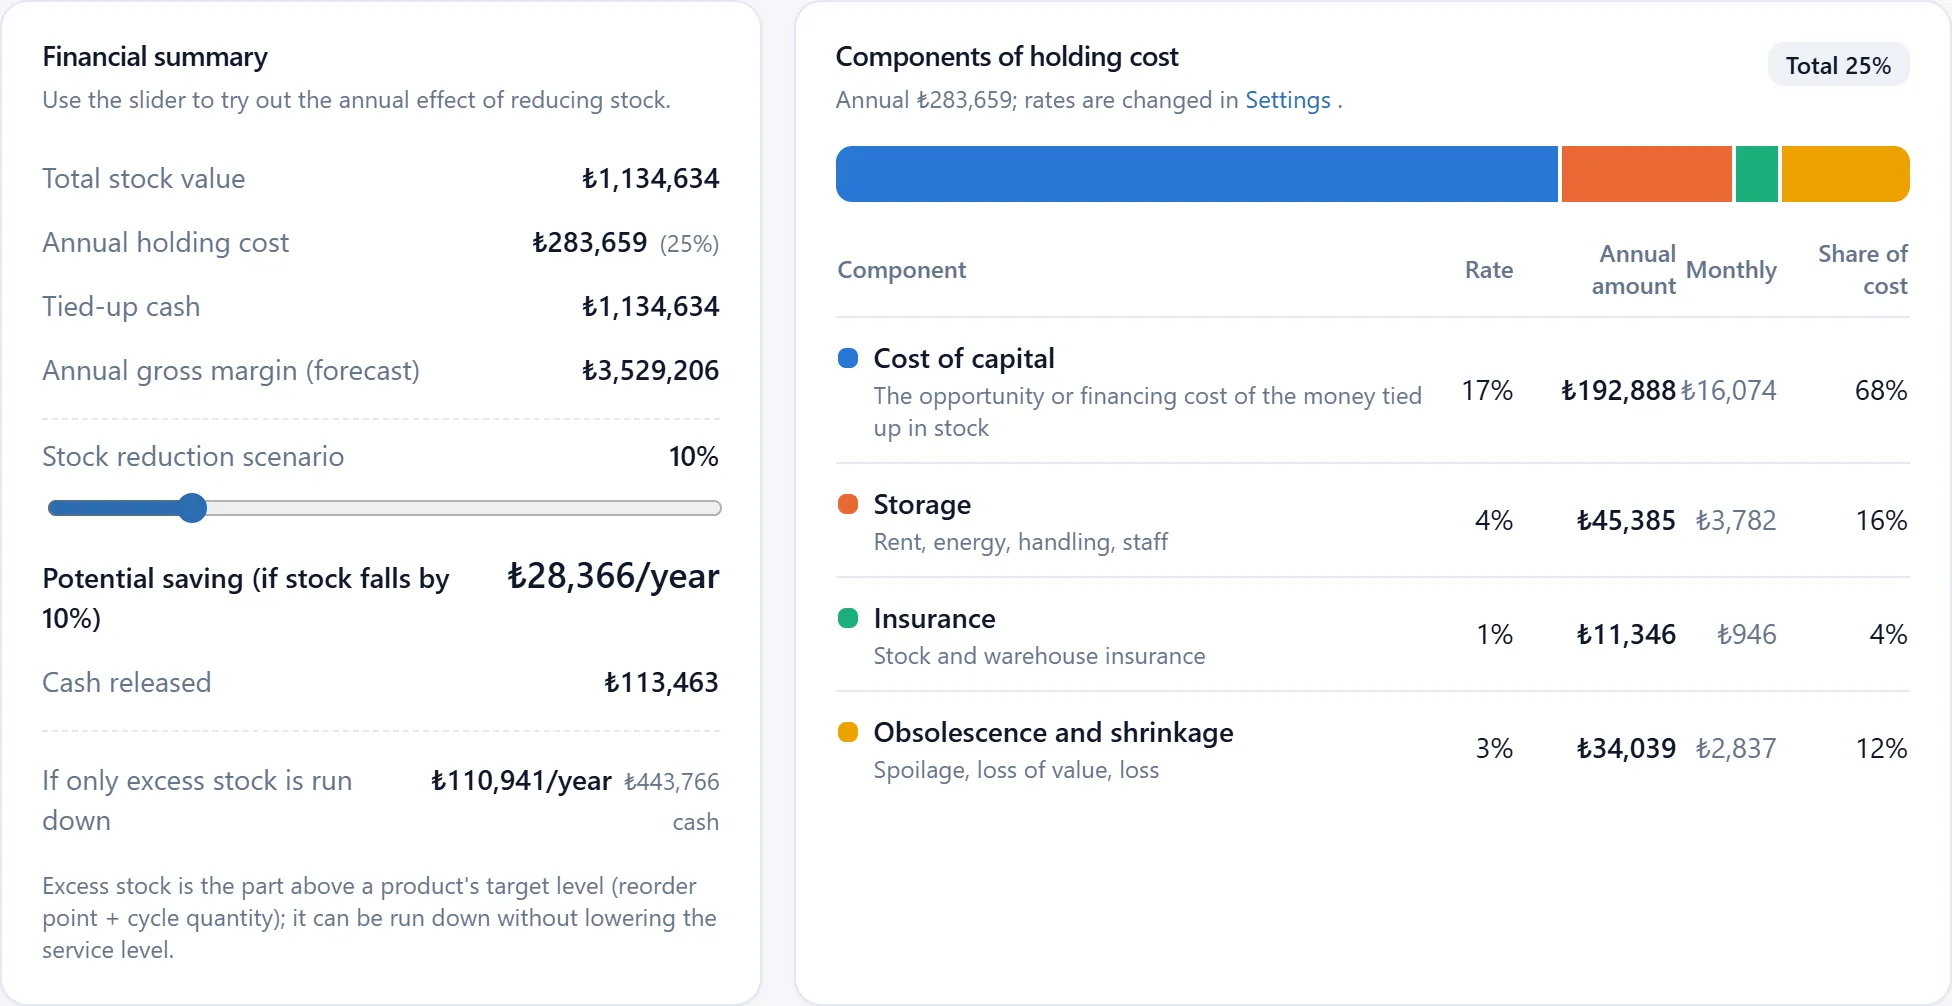This screenshot has width=1952, height=1006.
Task: Click the ₺113,463 Cash released value
Action: tap(661, 682)
